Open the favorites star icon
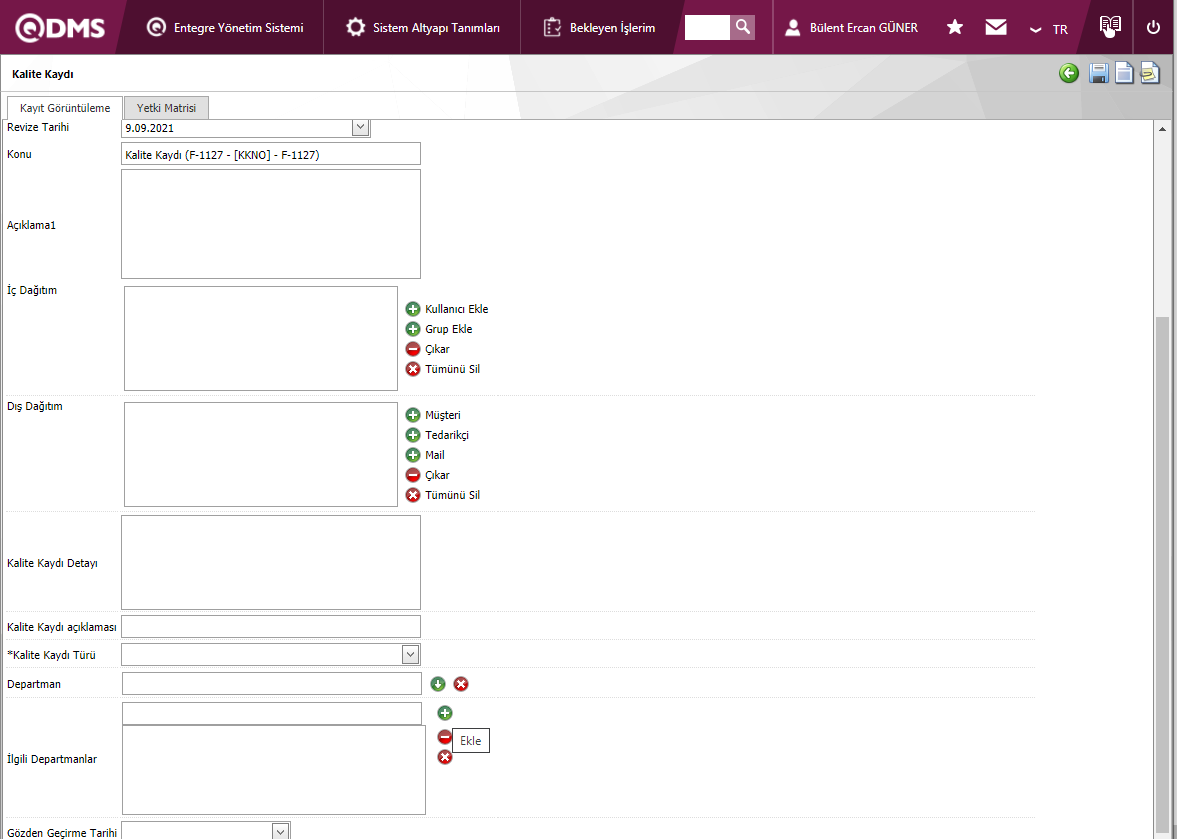 [x=955, y=27]
